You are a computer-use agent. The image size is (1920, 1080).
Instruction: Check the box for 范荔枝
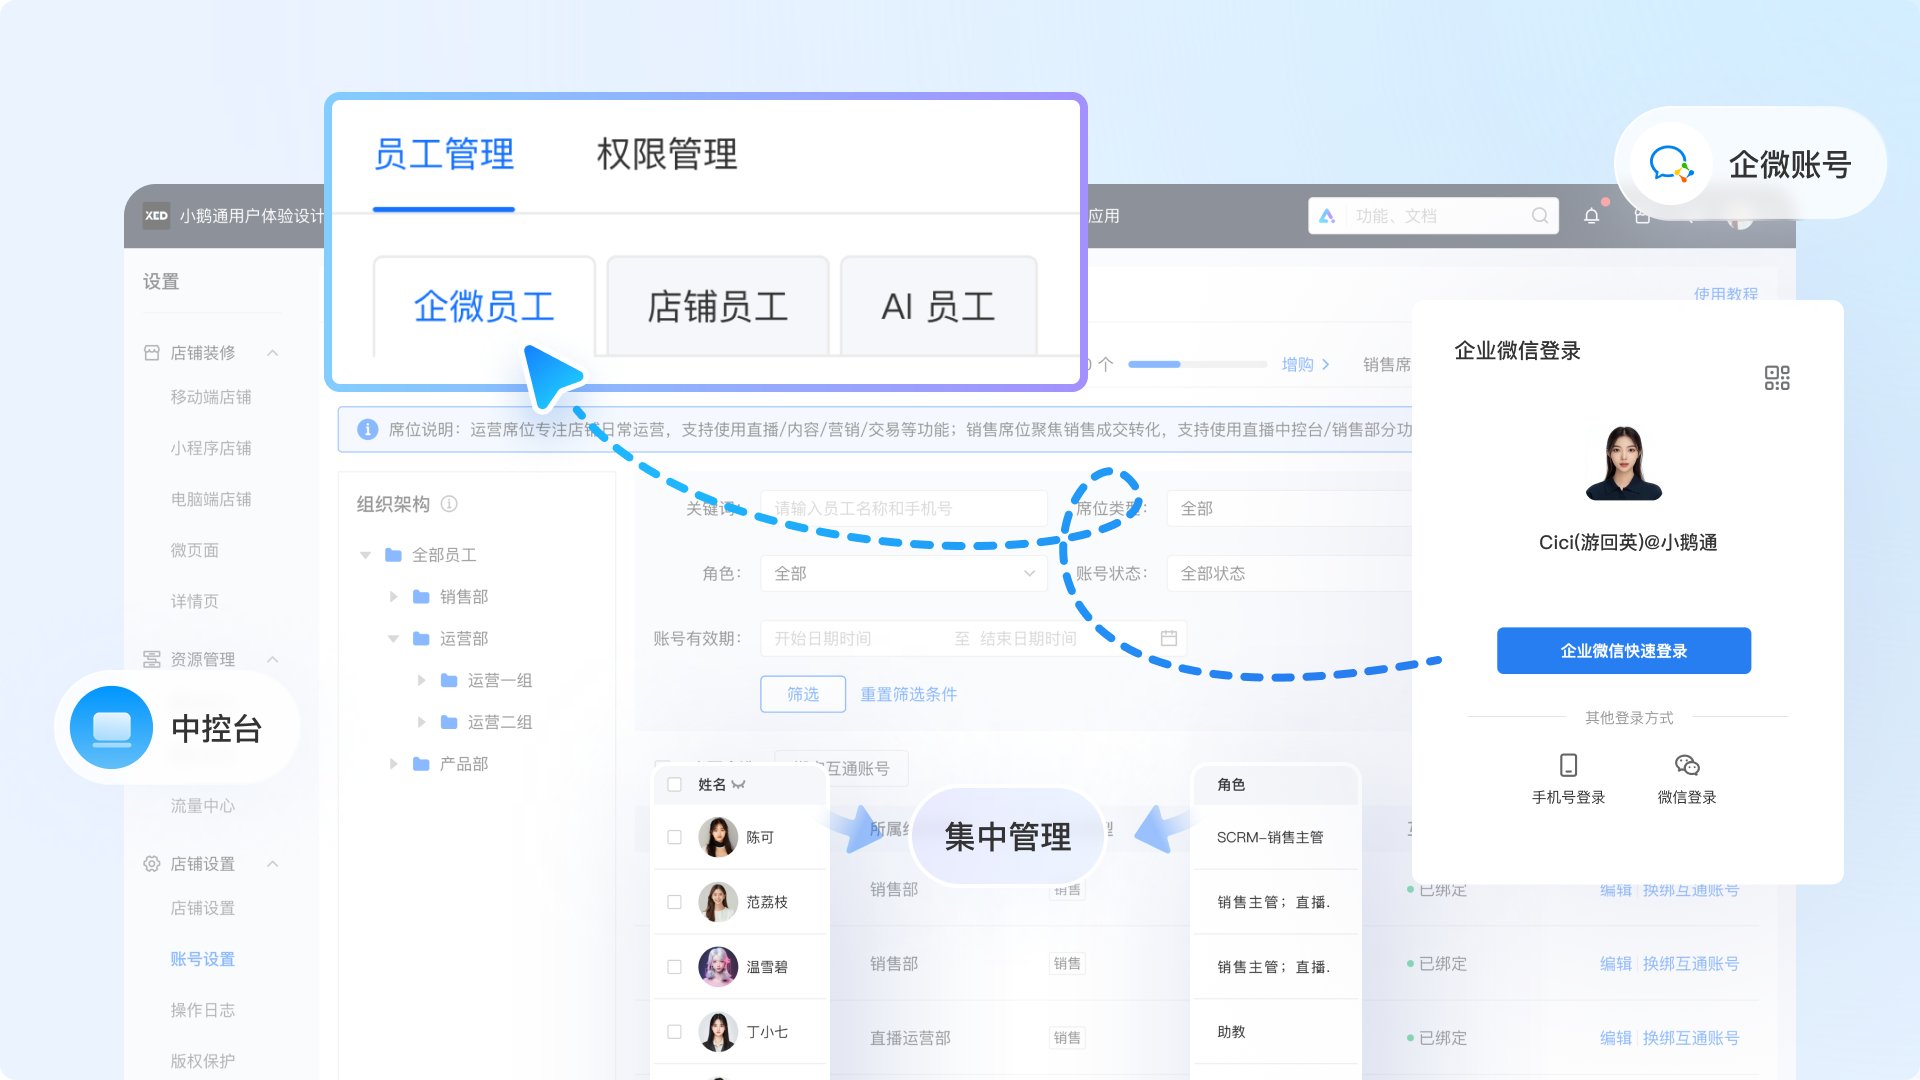(675, 902)
